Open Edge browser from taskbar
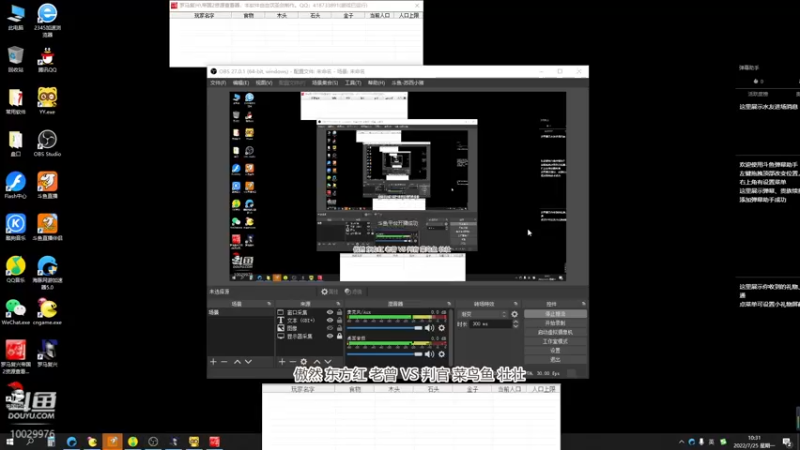The width and height of the screenshot is (800, 450). coord(71,442)
